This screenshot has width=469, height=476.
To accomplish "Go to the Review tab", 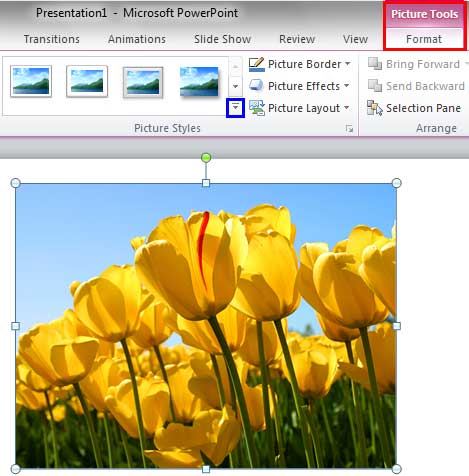I will coord(297,39).
